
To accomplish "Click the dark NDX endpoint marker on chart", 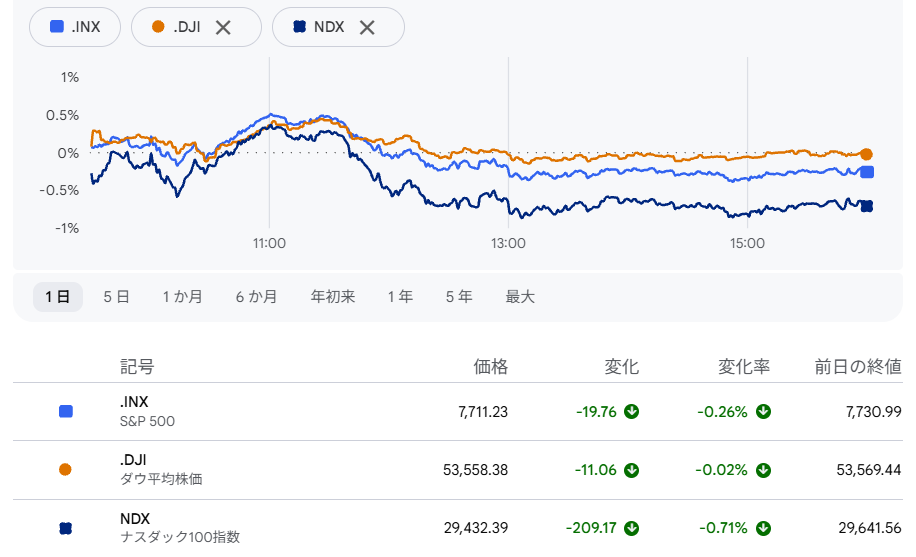I will (x=867, y=206).
